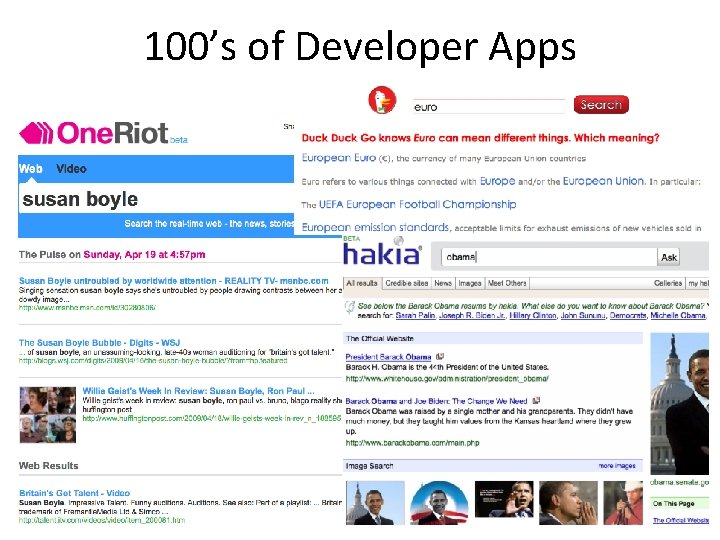The image size is (720, 540).
Task: Click the DuckDuckGo duck logo
Action: [x=382, y=100]
